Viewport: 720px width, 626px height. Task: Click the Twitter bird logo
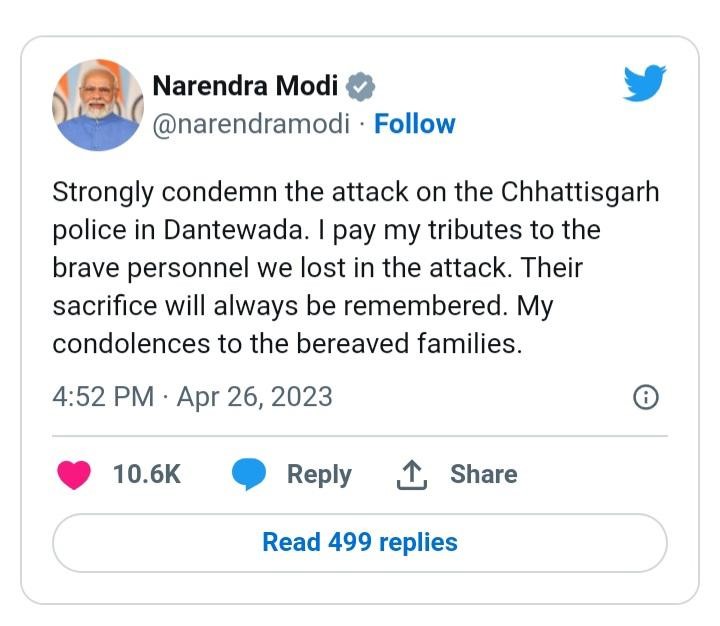(x=643, y=84)
